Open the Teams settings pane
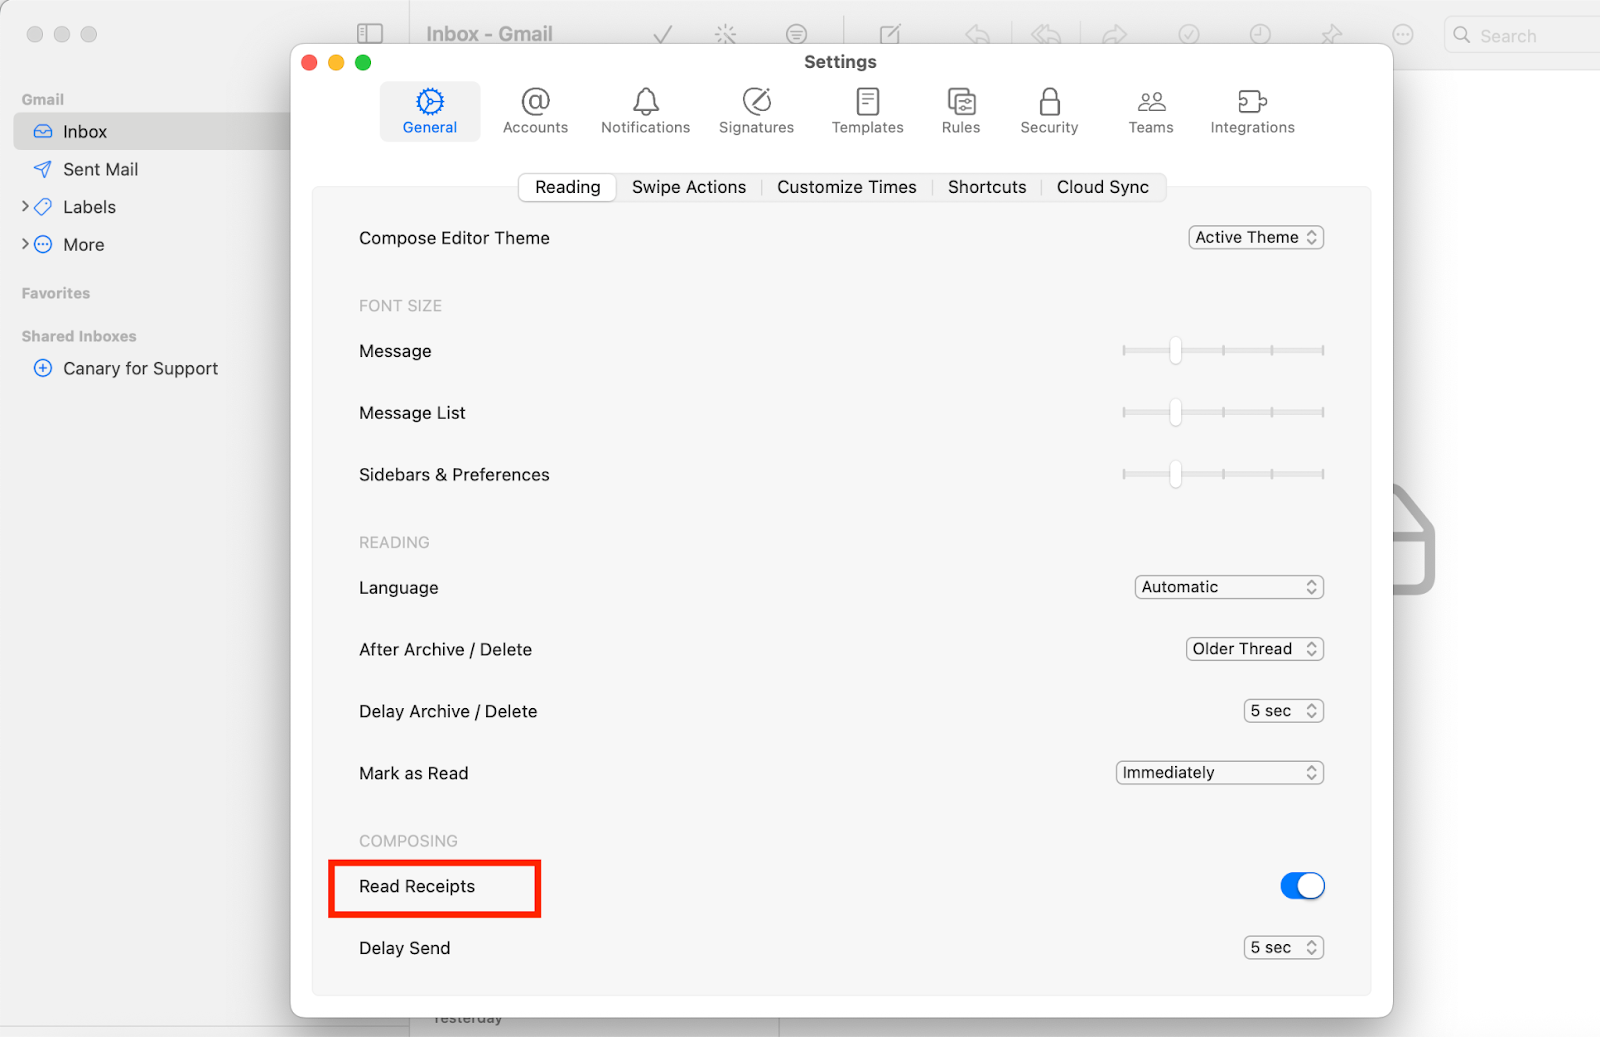 pyautogui.click(x=1151, y=111)
